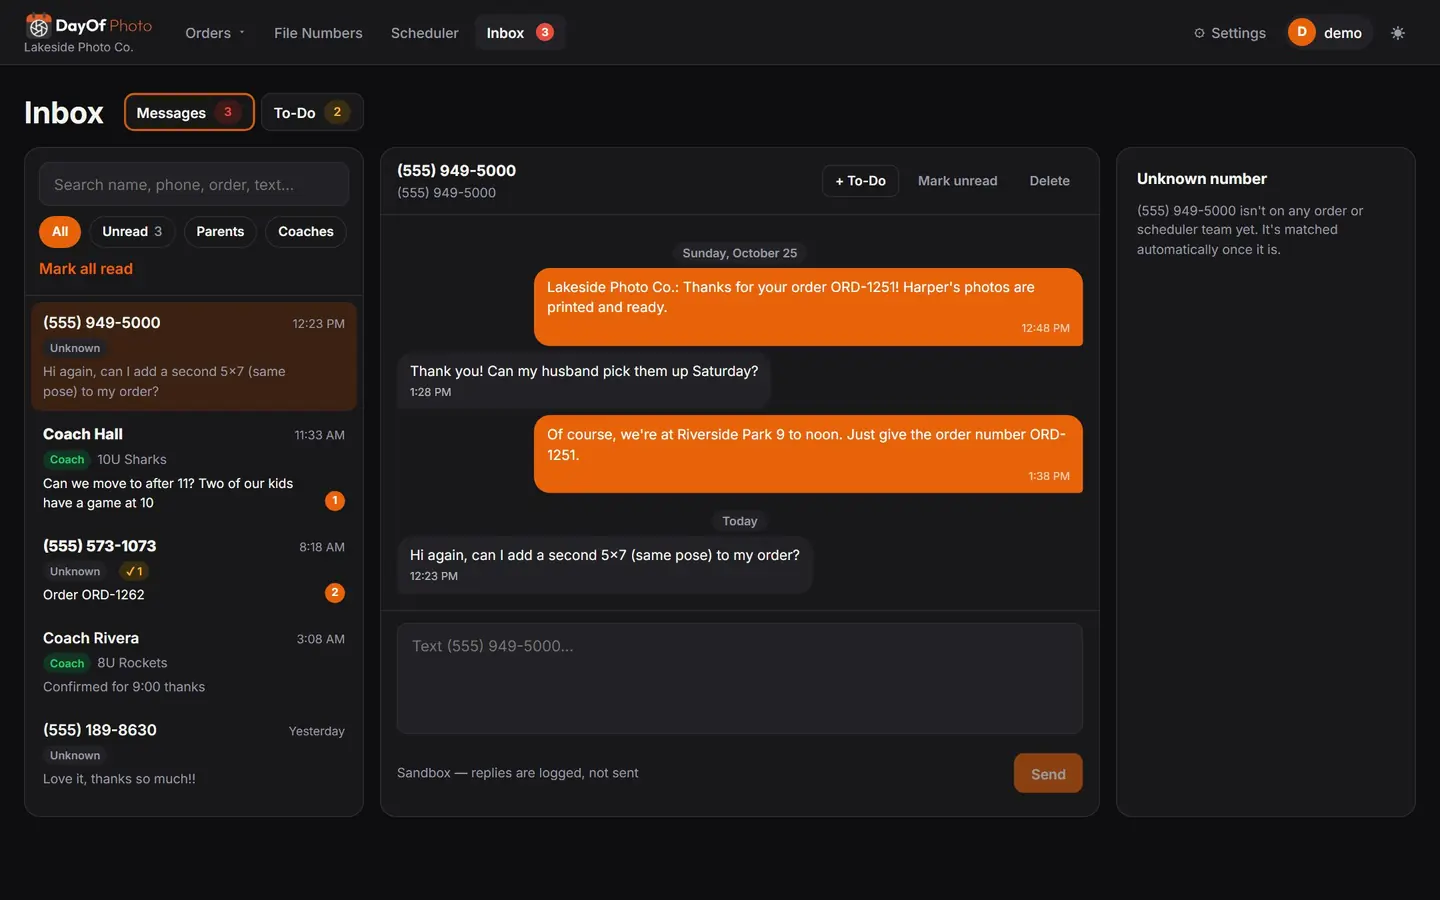The image size is (1440, 900).
Task: Filter conversations by Unread
Action: click(x=132, y=231)
